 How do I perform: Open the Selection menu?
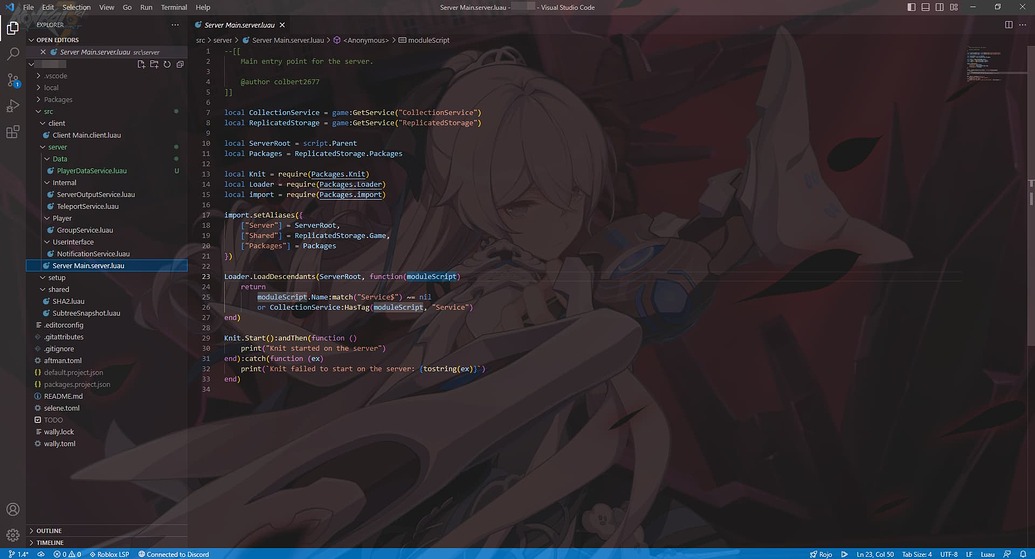click(77, 7)
